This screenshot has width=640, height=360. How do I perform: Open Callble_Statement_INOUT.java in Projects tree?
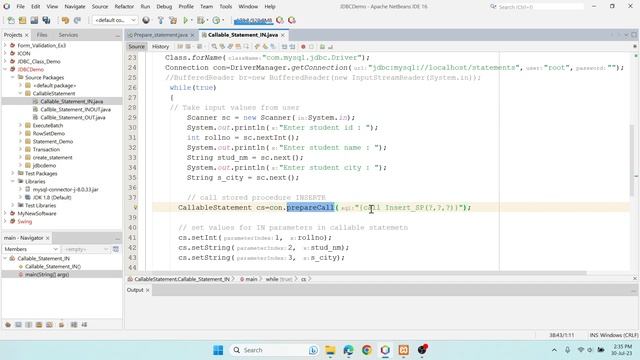tap(76, 109)
